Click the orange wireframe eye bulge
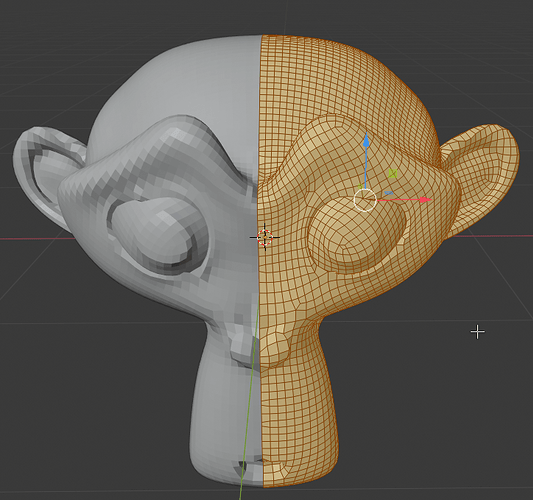Screen dimensions: 533x500 click(x=357, y=235)
